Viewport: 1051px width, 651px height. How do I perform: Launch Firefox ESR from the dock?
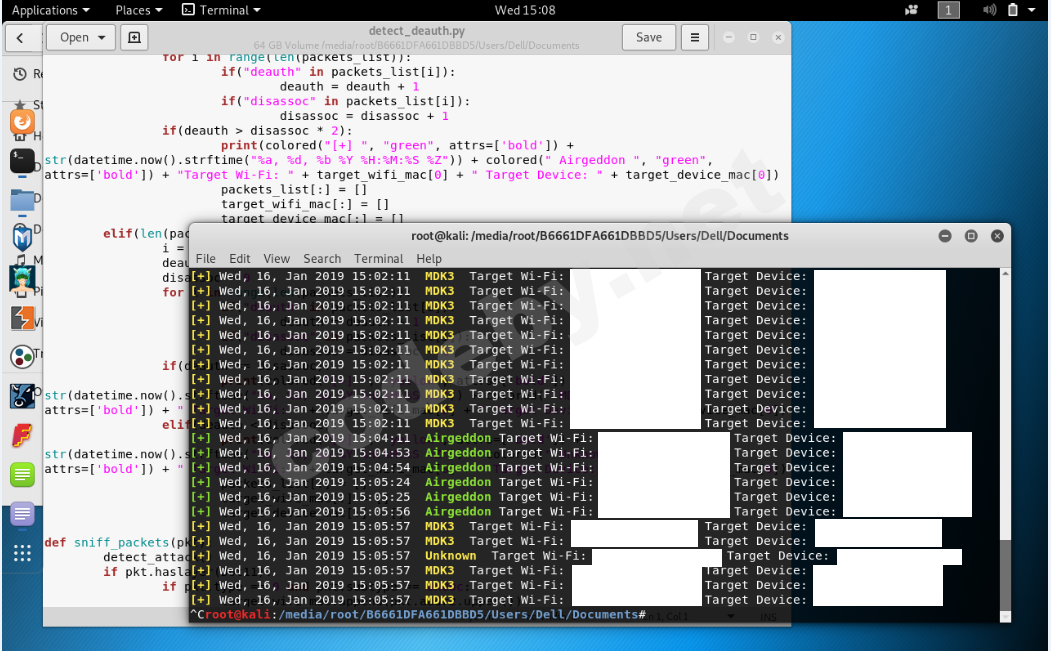pos(22,122)
